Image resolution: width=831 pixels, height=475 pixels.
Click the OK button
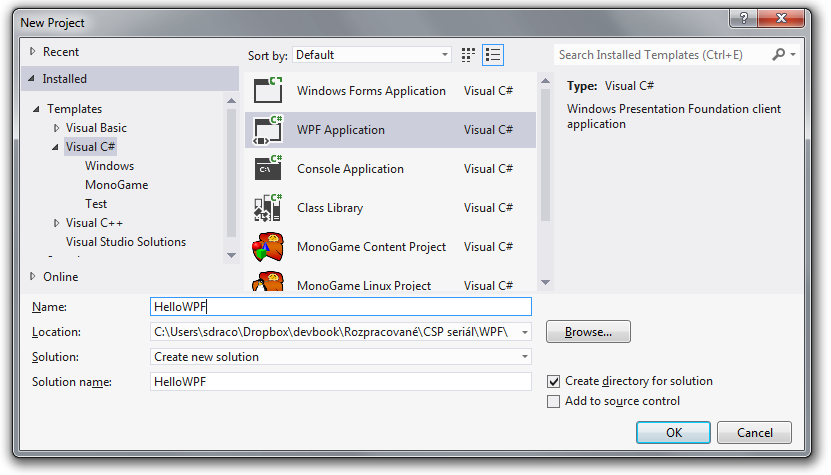point(673,433)
